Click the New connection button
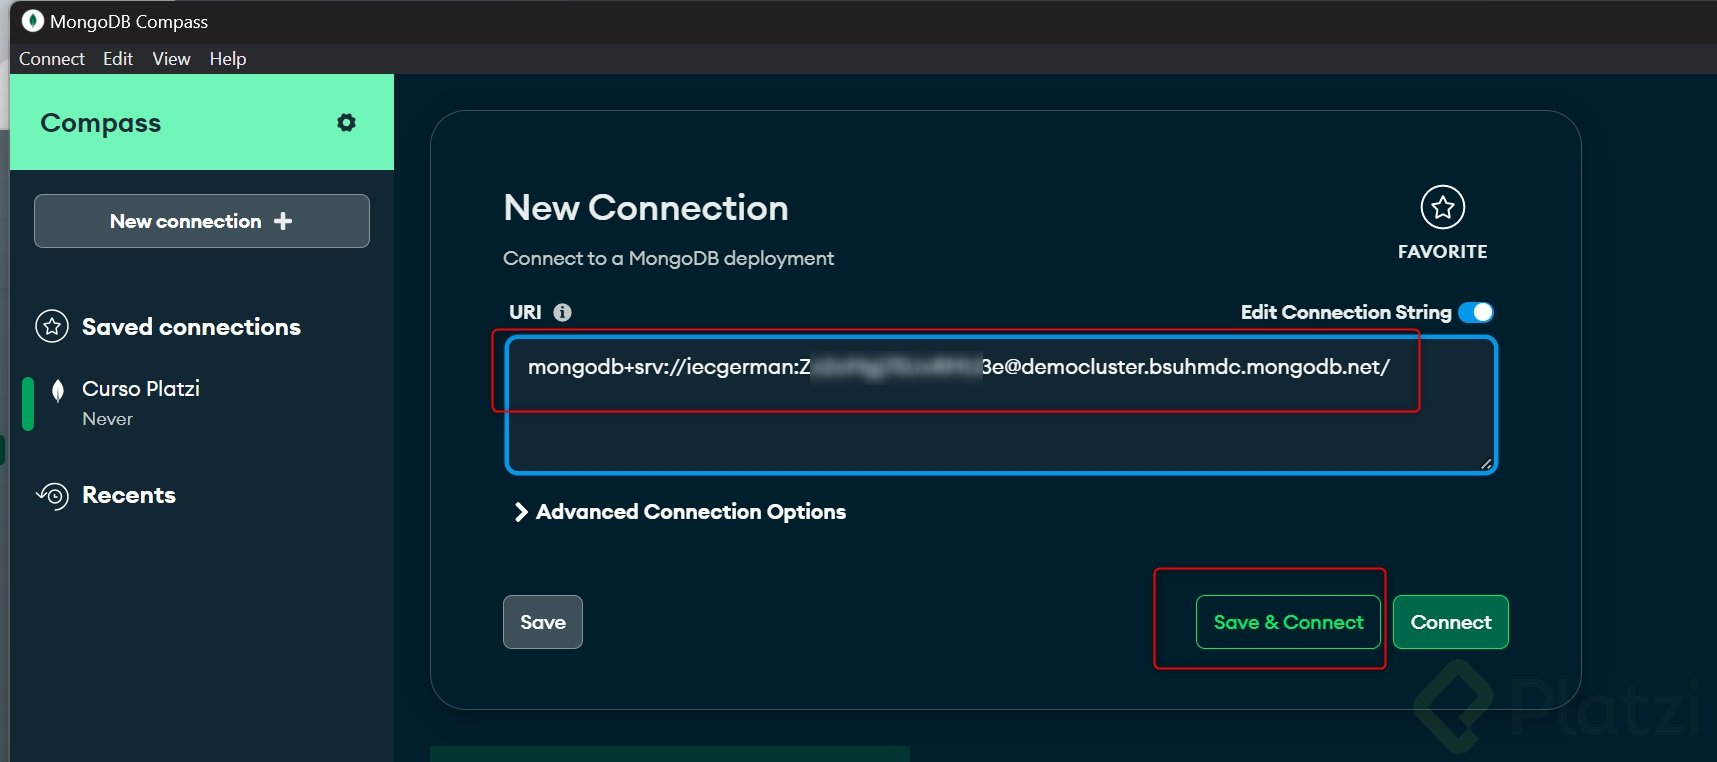Viewport: 1717px width, 762px height. (202, 221)
